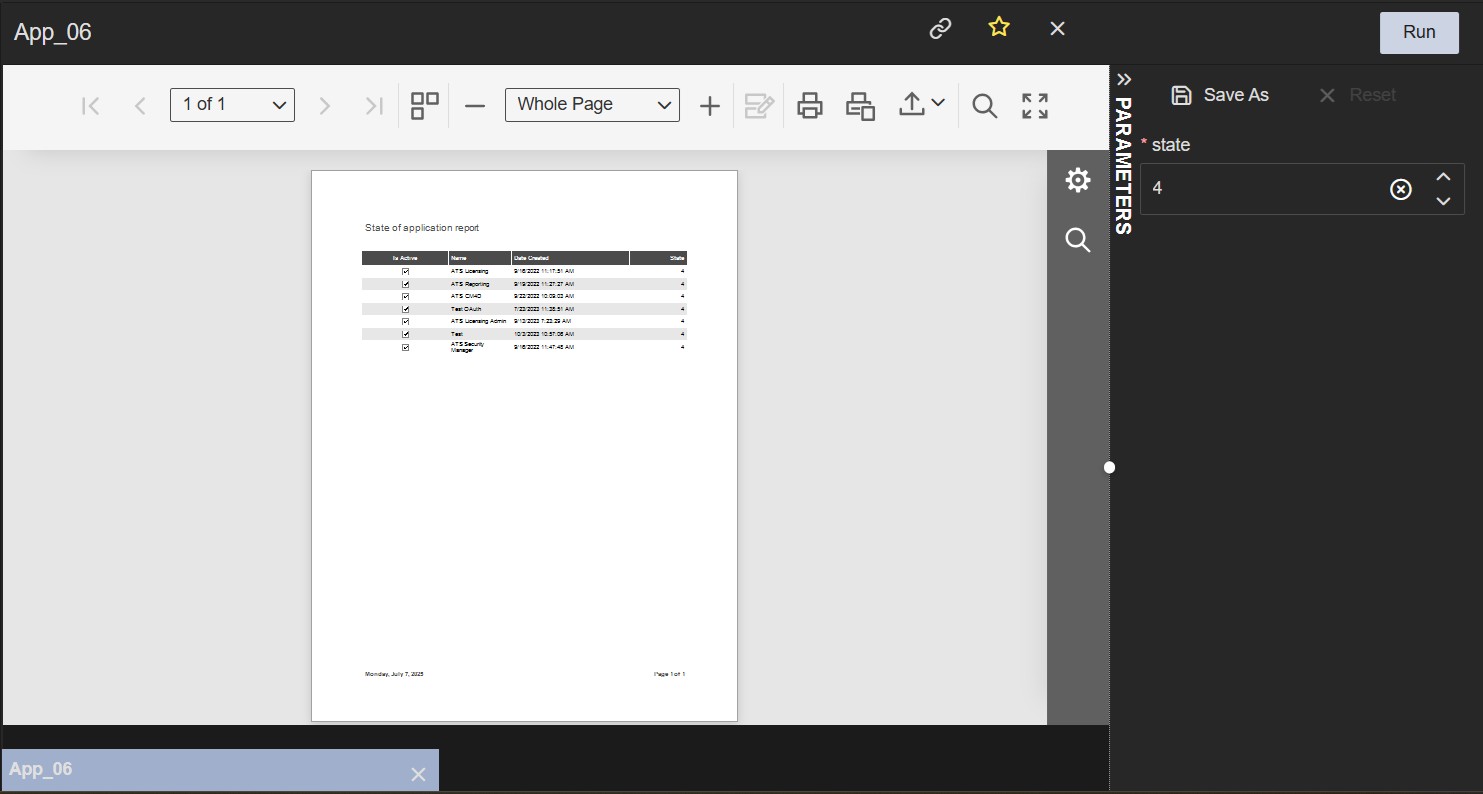This screenshot has height=794, width=1483.
Task: Click the Print icon in toolbar
Action: (x=810, y=106)
